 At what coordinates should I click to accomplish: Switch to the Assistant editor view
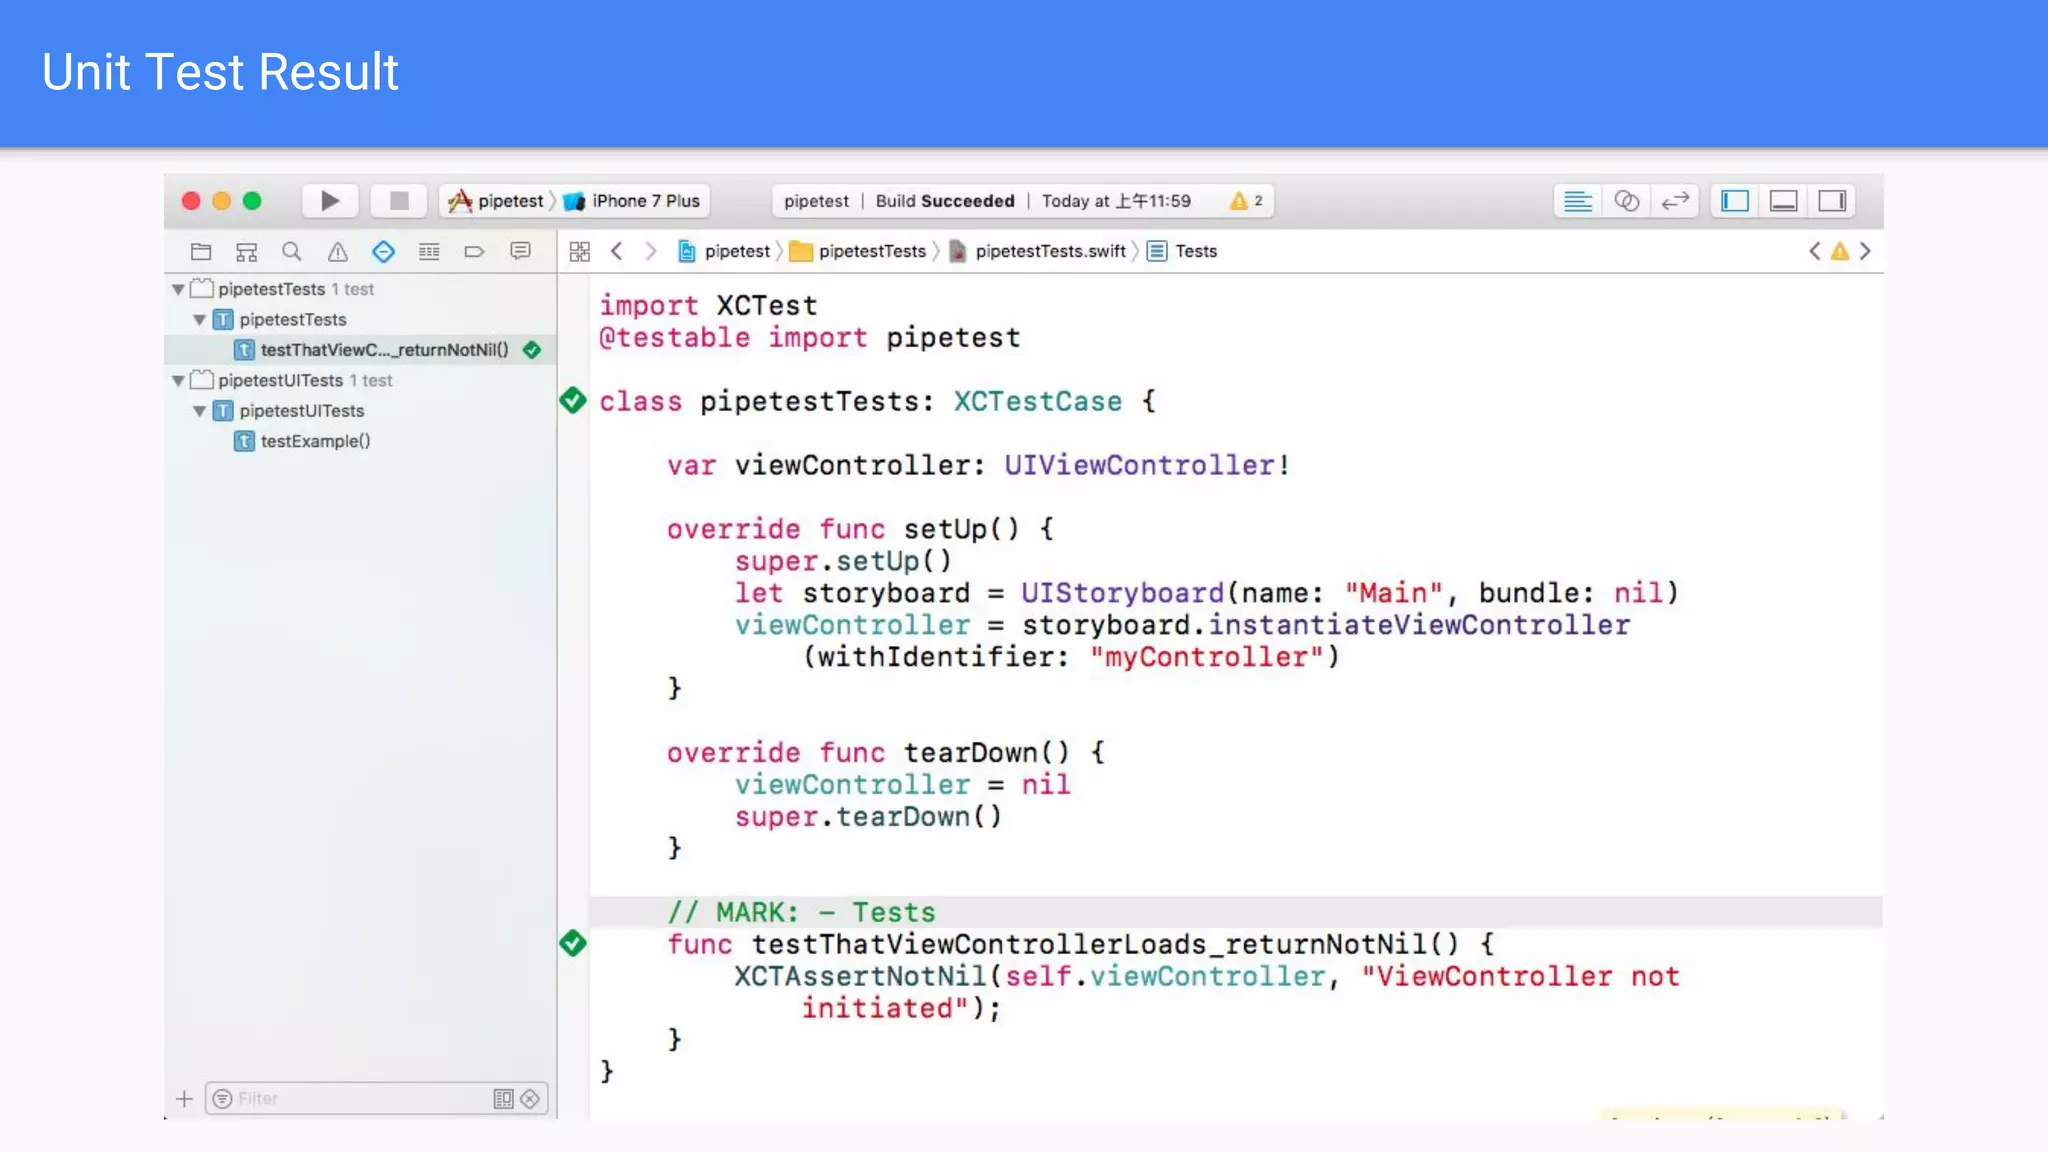tap(1627, 201)
